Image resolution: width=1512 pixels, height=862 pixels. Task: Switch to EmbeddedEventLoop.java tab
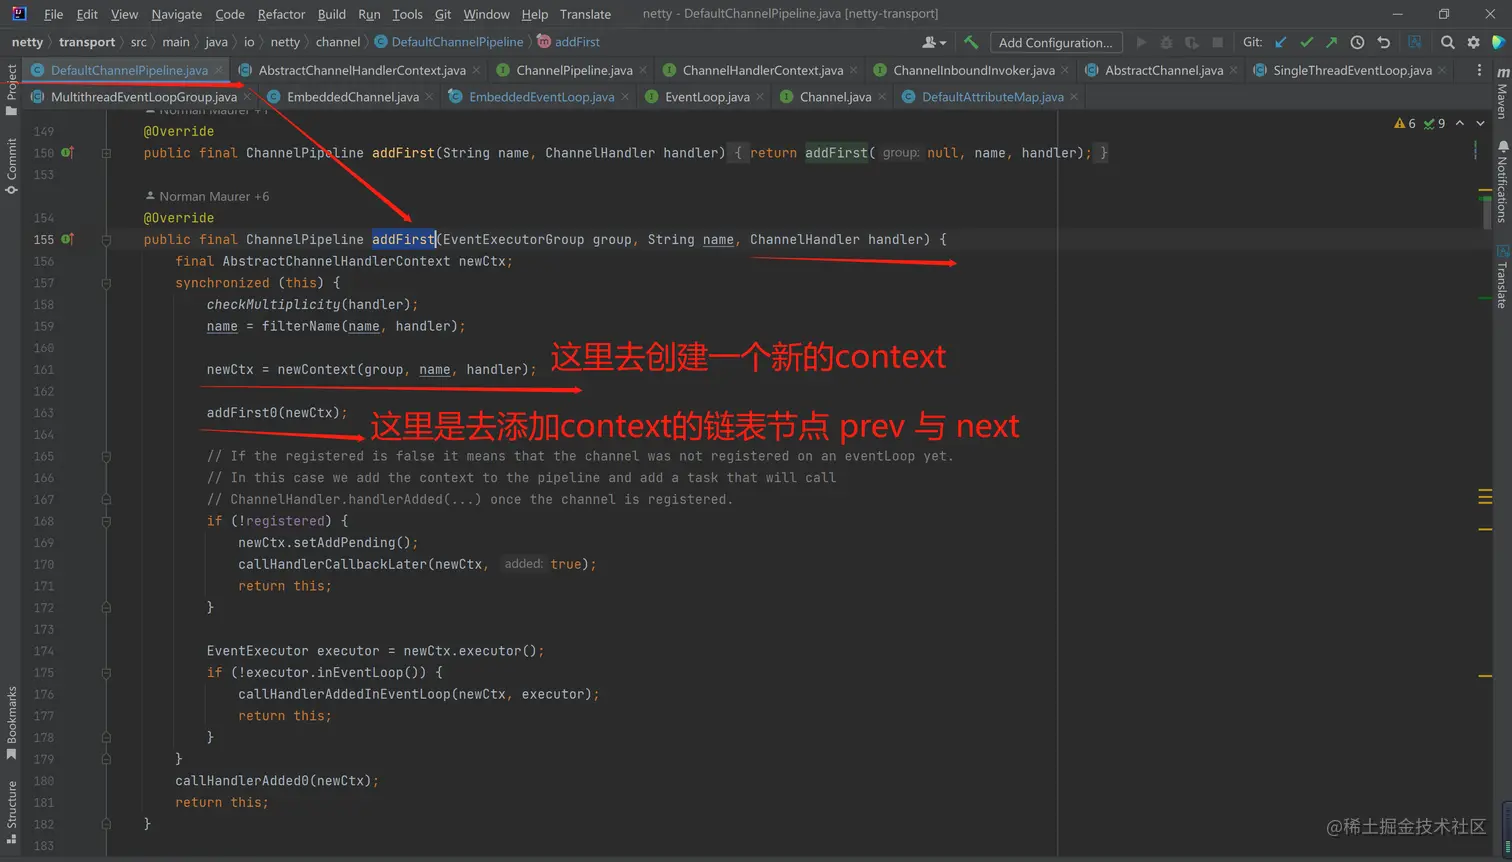[x=541, y=97]
